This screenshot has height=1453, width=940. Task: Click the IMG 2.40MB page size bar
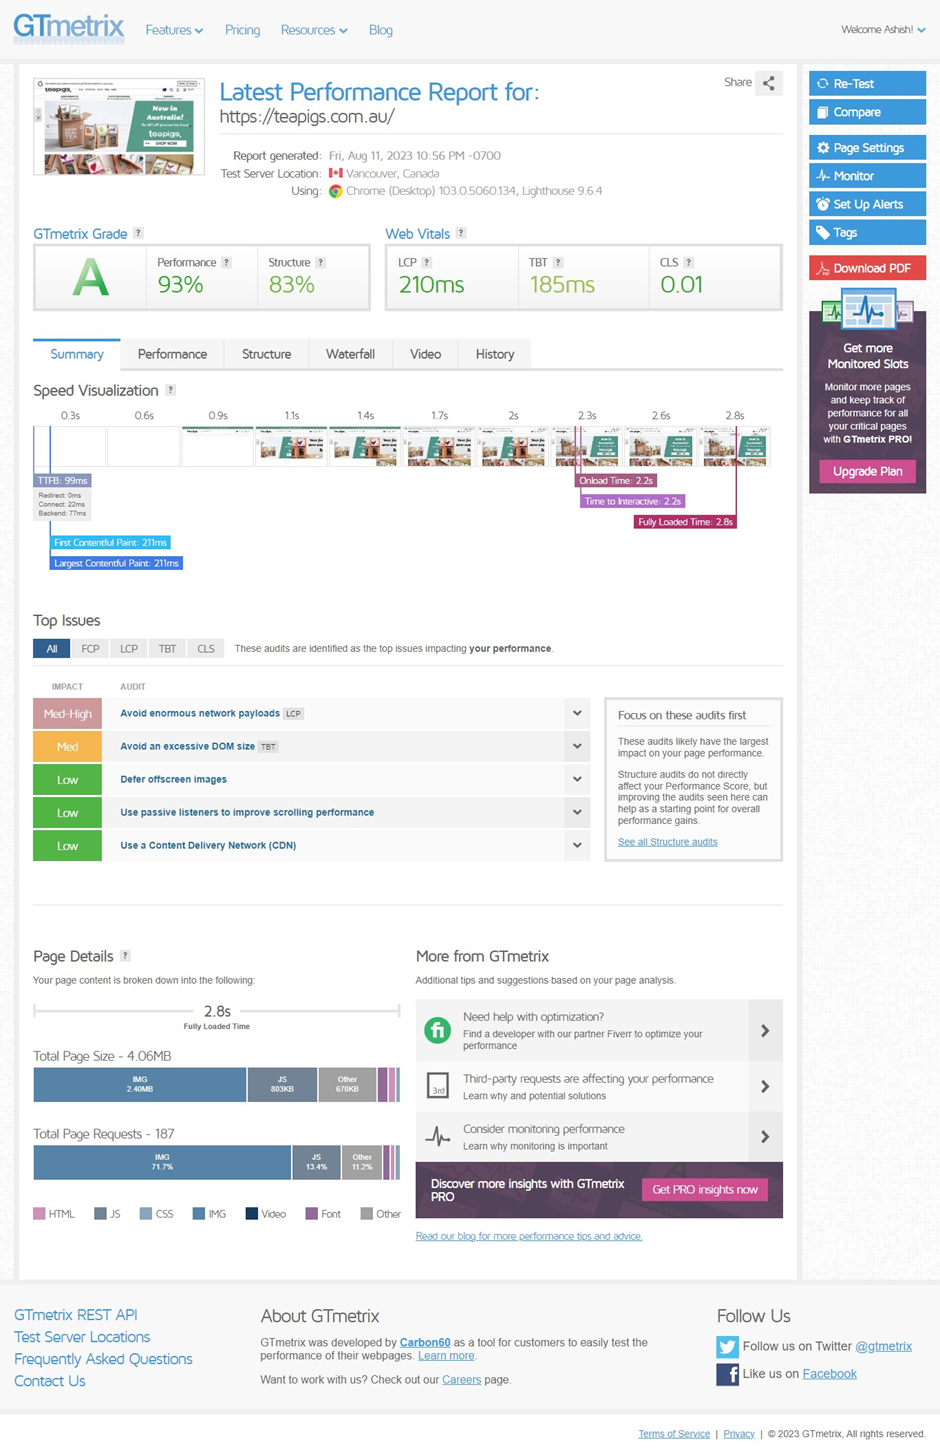(140, 1085)
